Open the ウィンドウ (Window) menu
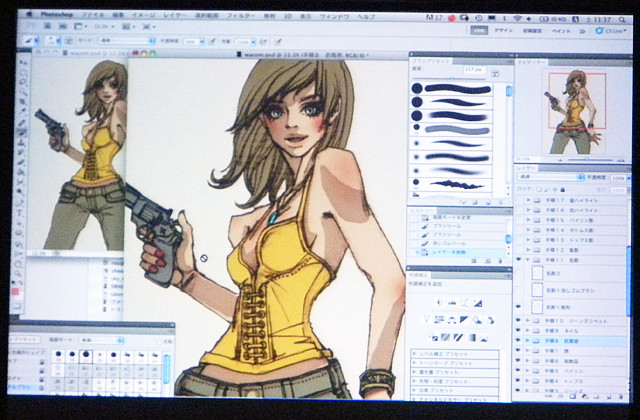This screenshot has width=640, height=420. point(334,16)
